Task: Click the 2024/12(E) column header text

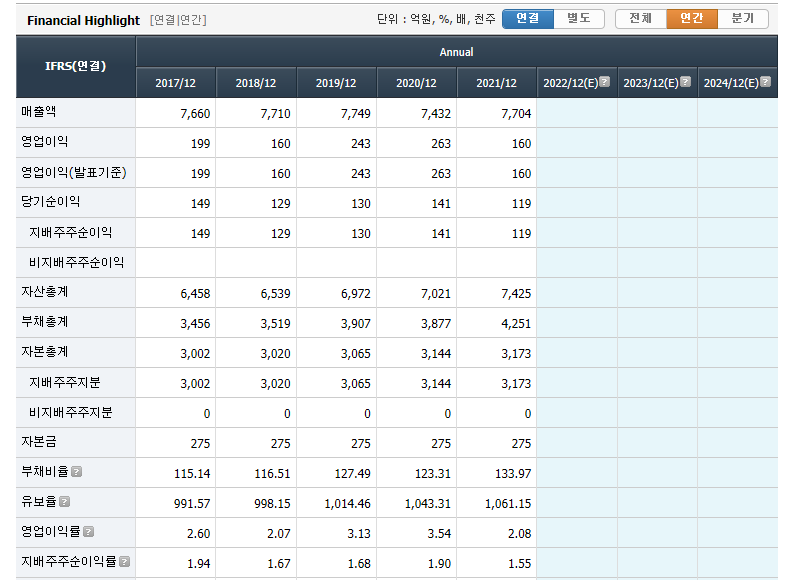Action: tap(731, 83)
